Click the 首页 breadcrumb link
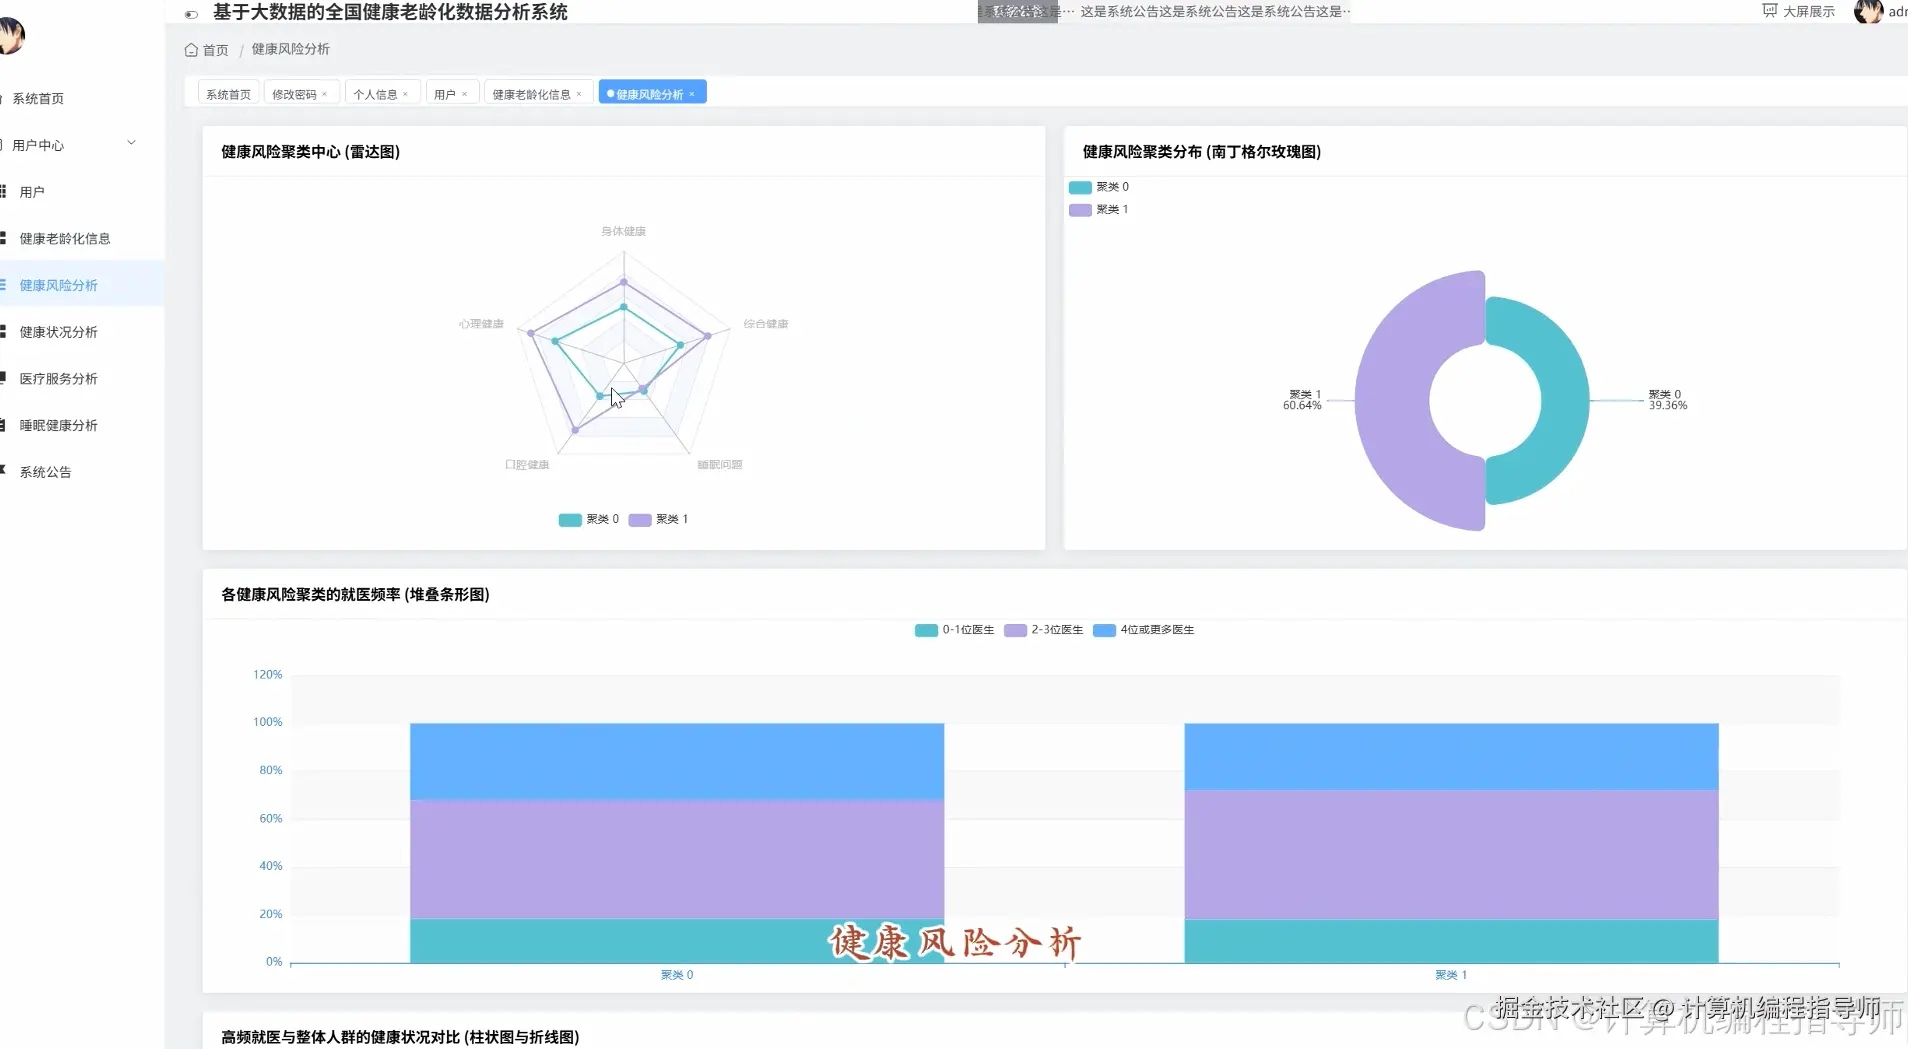Viewport: 1908px width, 1049px height. coord(216,50)
